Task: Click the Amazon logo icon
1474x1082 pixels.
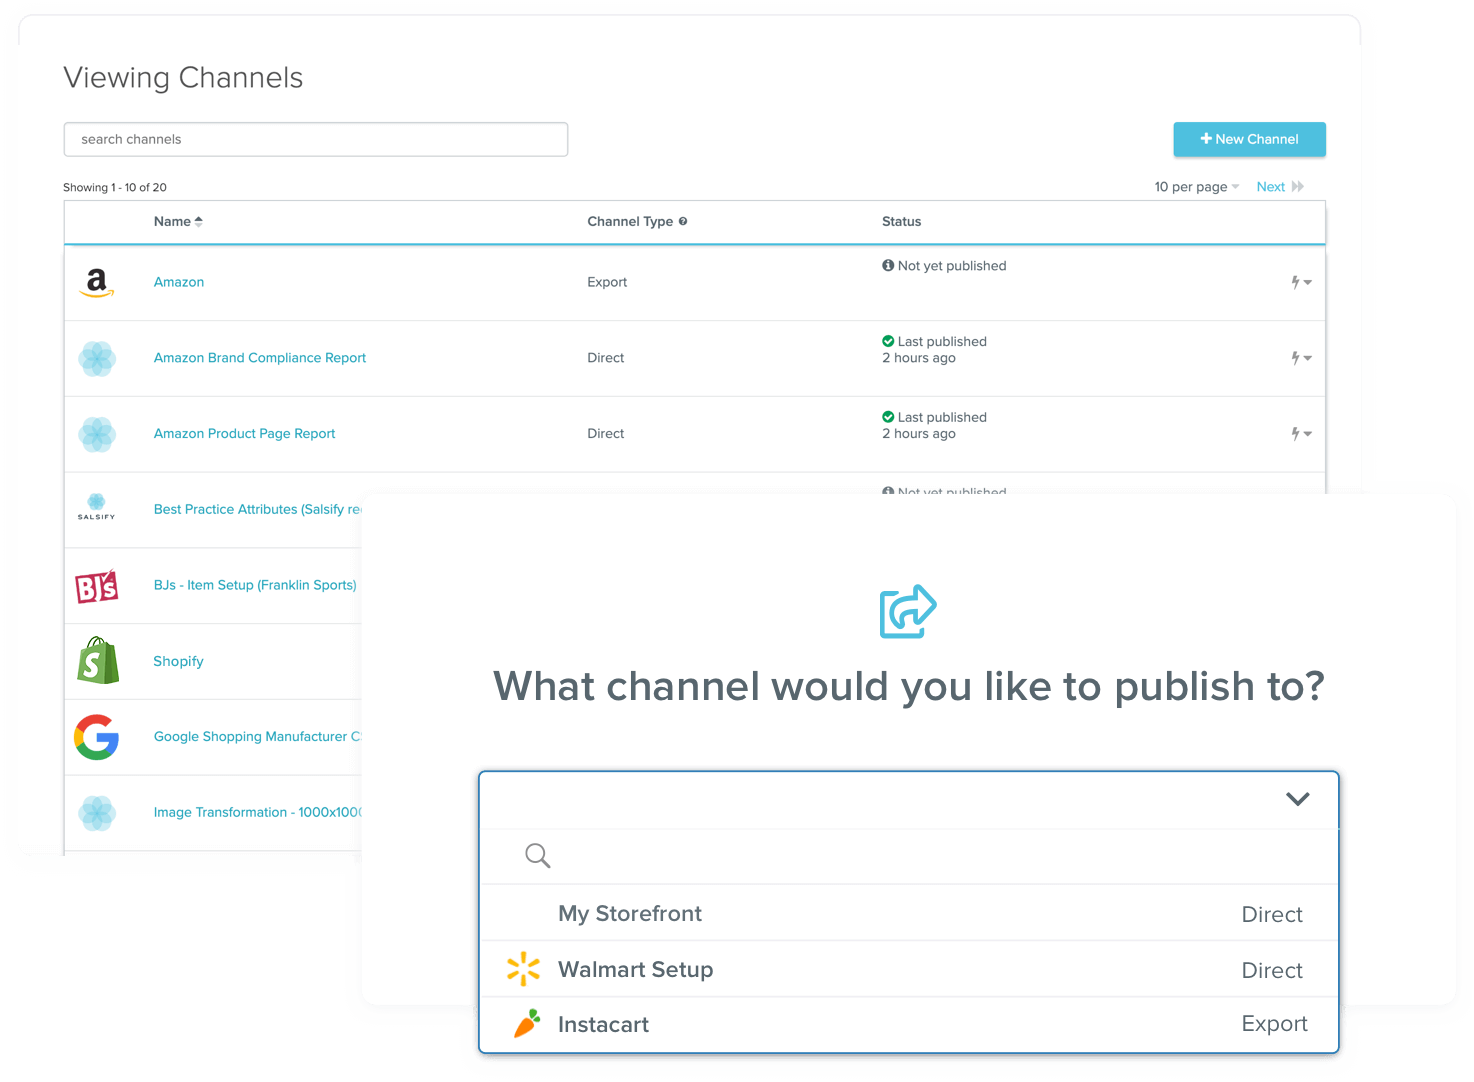Action: (96, 283)
